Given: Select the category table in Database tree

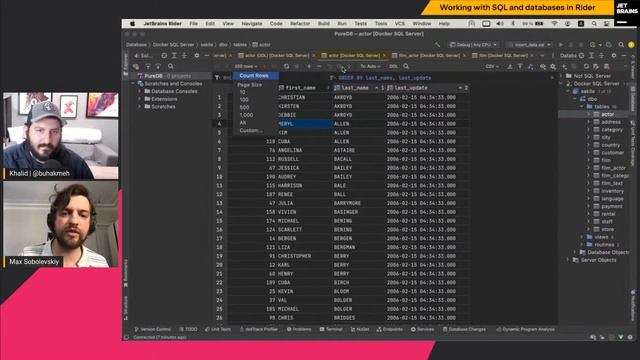Looking at the screenshot, I should tap(611, 130).
